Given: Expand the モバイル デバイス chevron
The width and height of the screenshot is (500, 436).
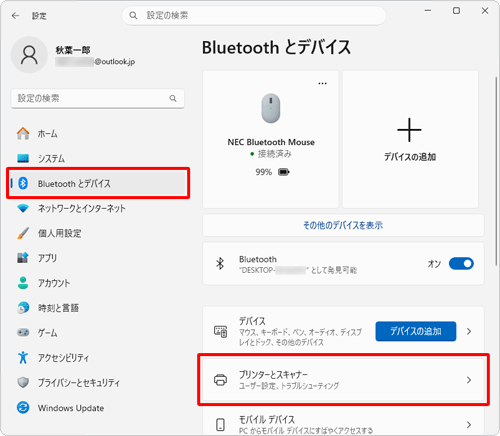Looking at the screenshot, I should [x=469, y=425].
